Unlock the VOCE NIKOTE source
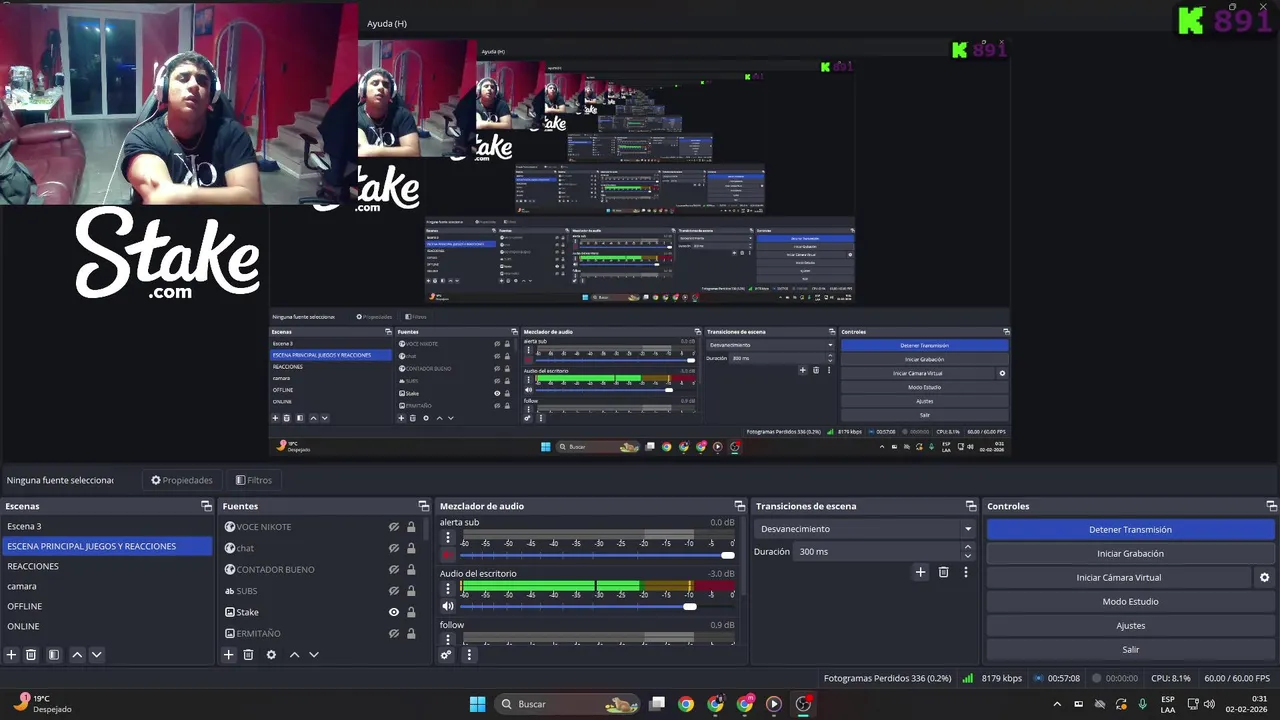The width and height of the screenshot is (1280, 720). click(x=411, y=527)
